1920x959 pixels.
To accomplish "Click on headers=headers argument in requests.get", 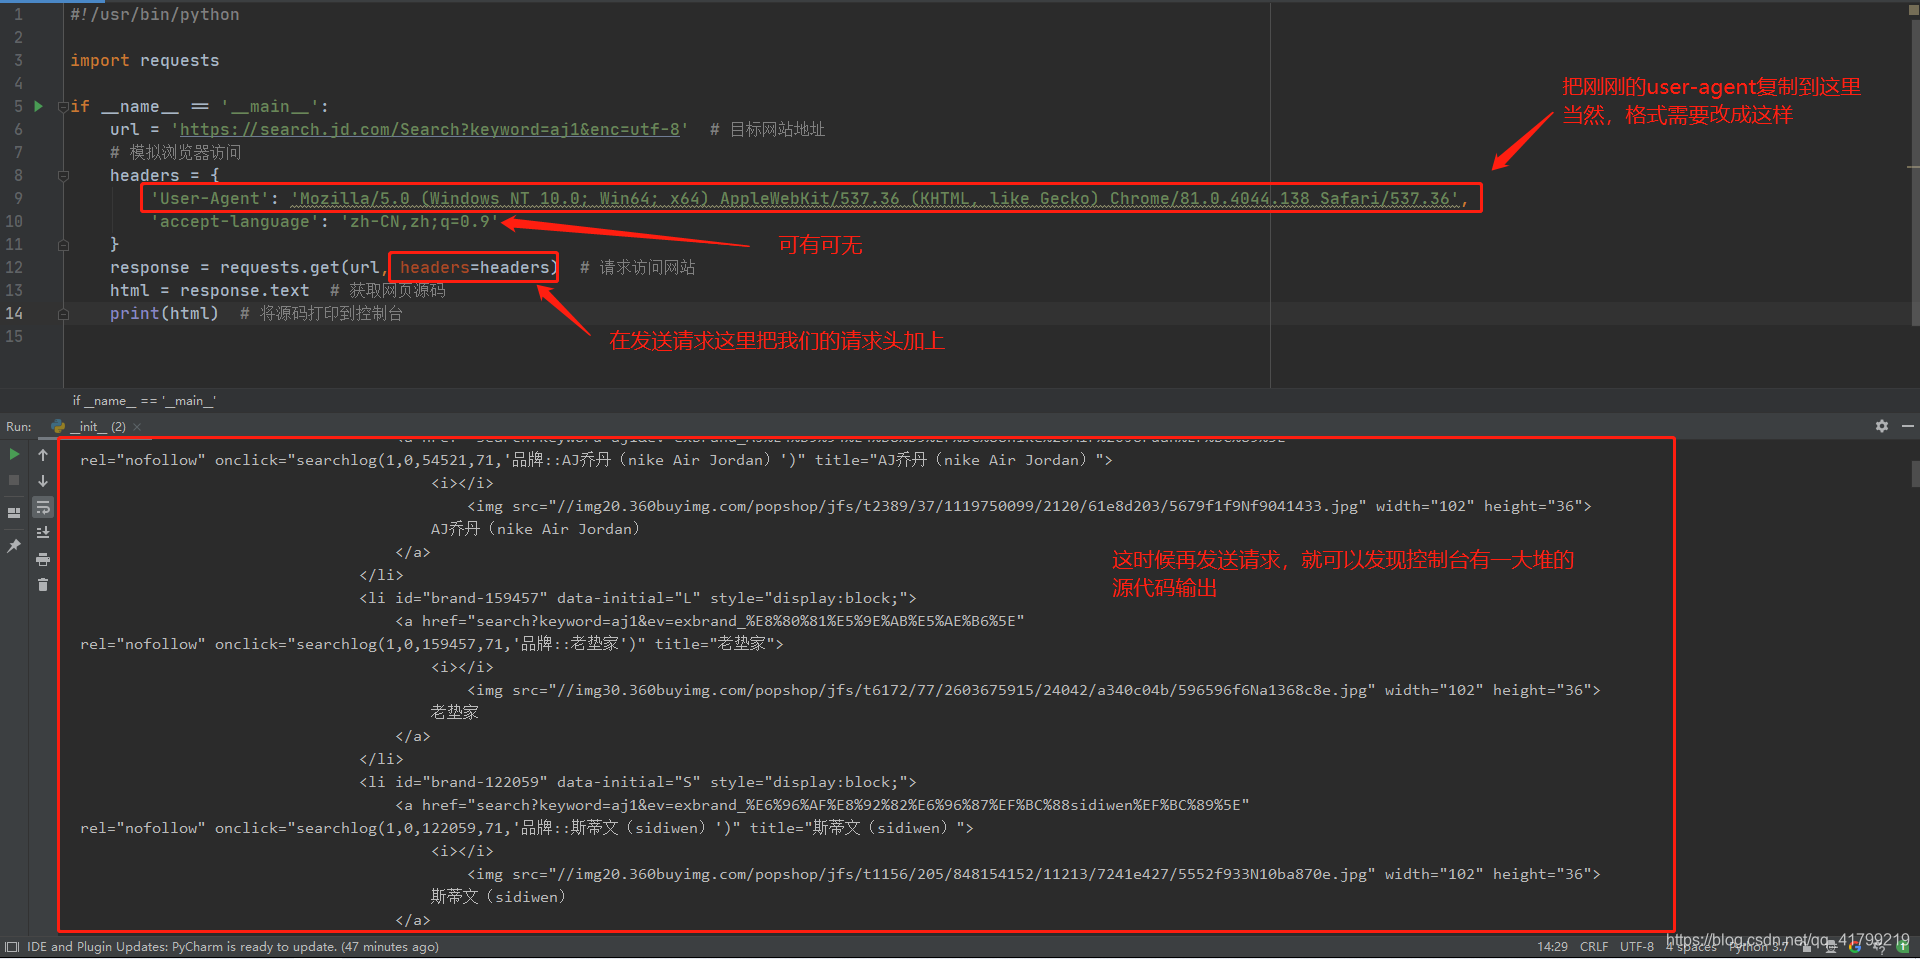I will click(x=474, y=268).
